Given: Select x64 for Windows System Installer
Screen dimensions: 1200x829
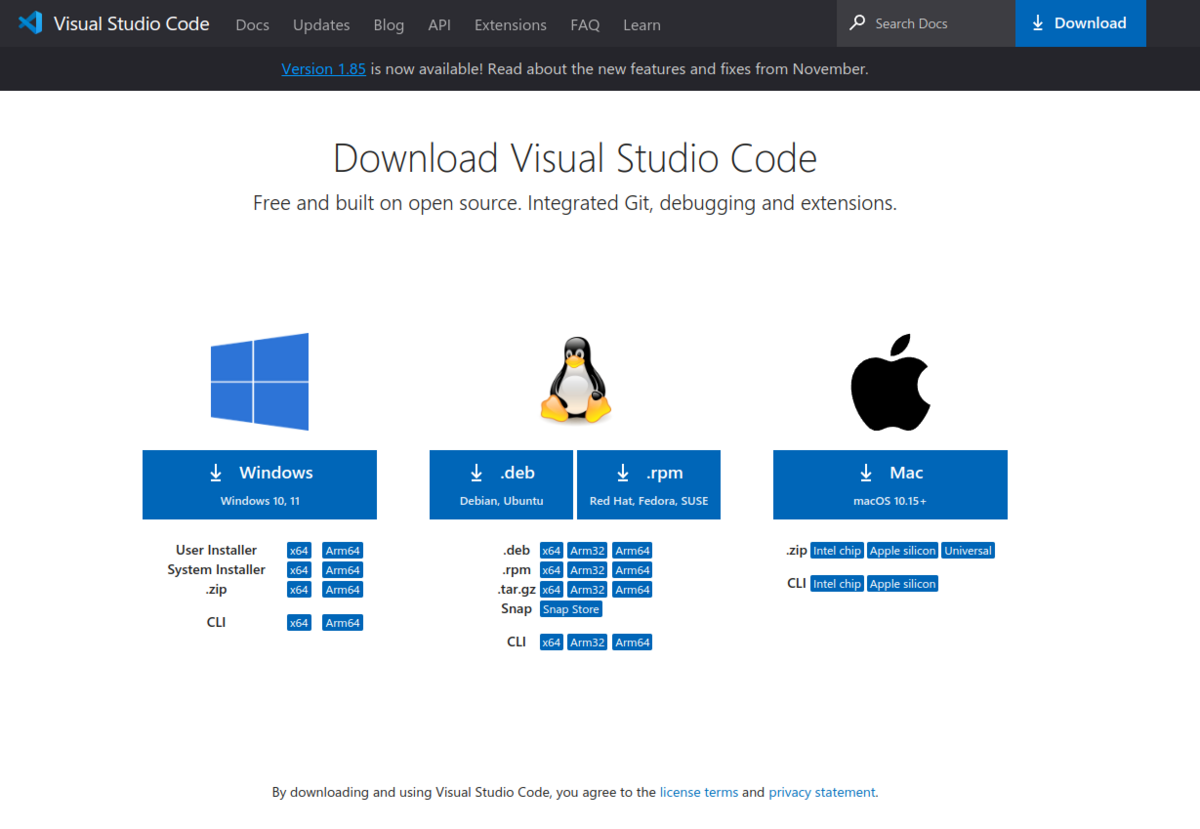Looking at the screenshot, I should point(299,570).
